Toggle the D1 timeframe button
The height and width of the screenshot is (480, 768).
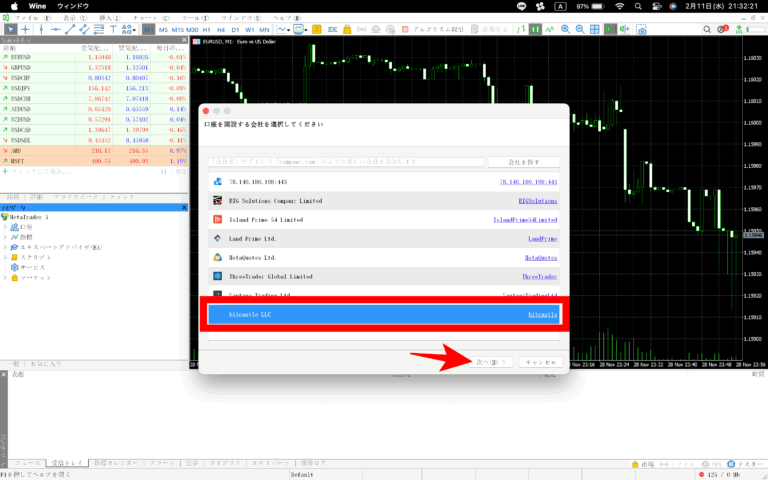pyautogui.click(x=236, y=30)
